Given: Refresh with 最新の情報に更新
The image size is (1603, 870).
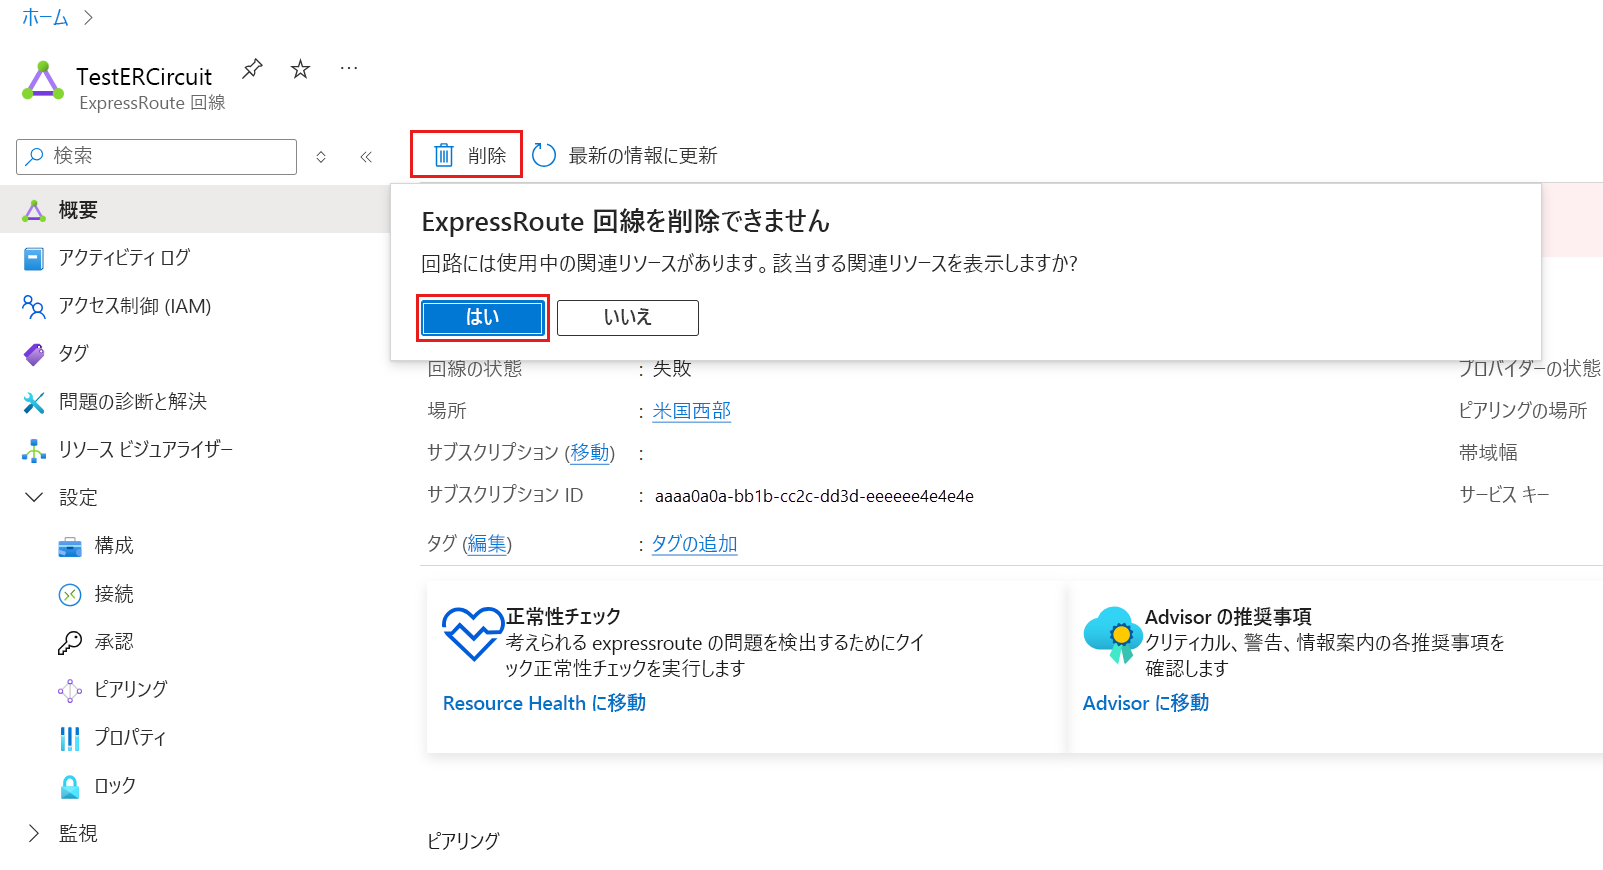Looking at the screenshot, I should pyautogui.click(x=643, y=156).
